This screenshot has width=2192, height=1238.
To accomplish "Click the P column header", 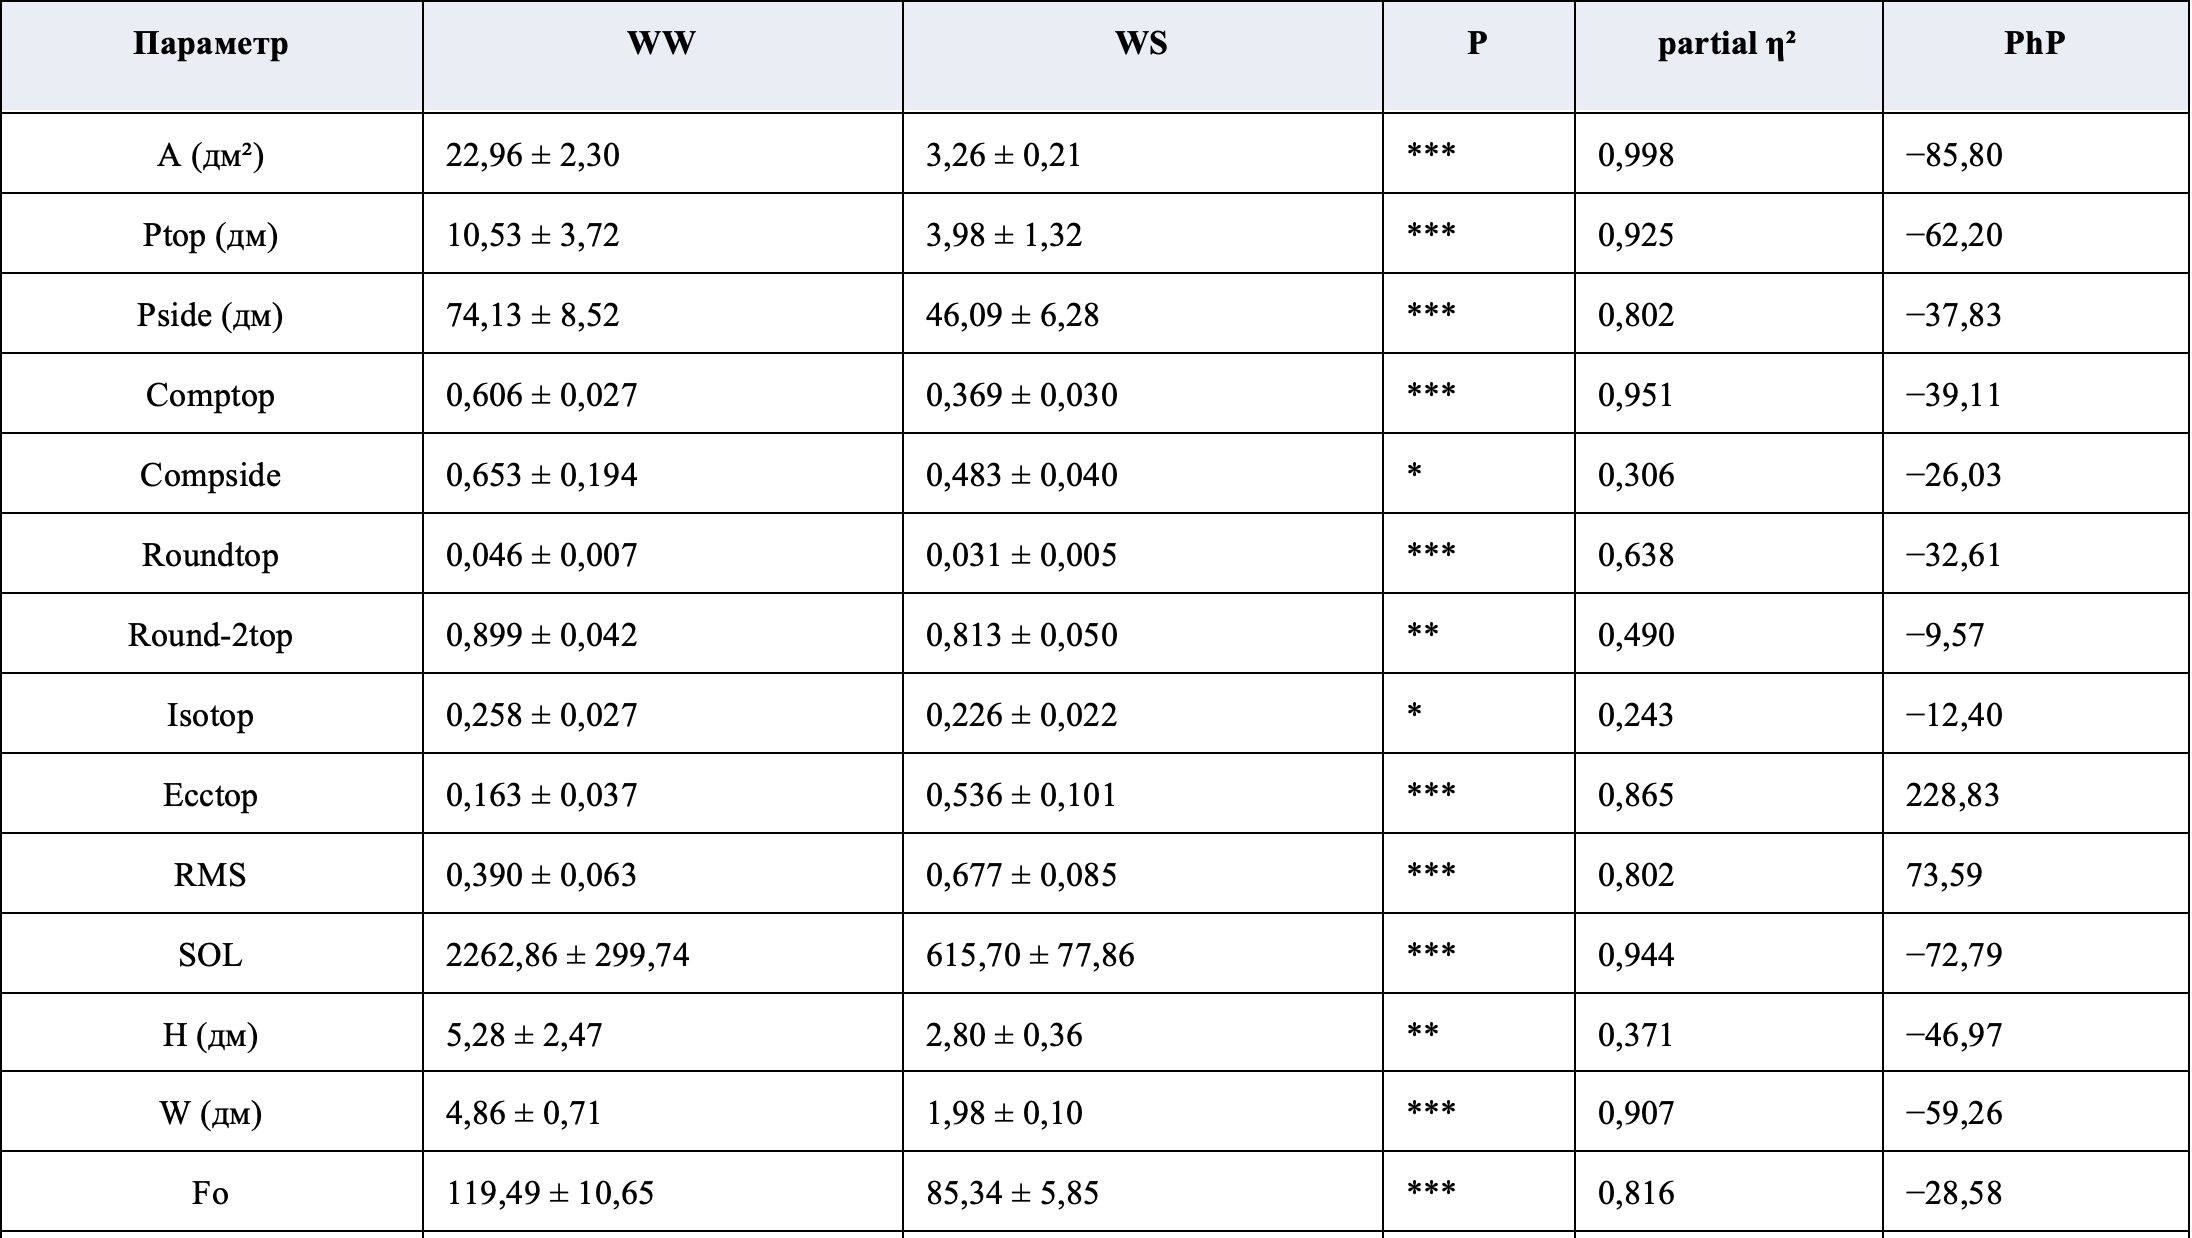I will click(1477, 44).
